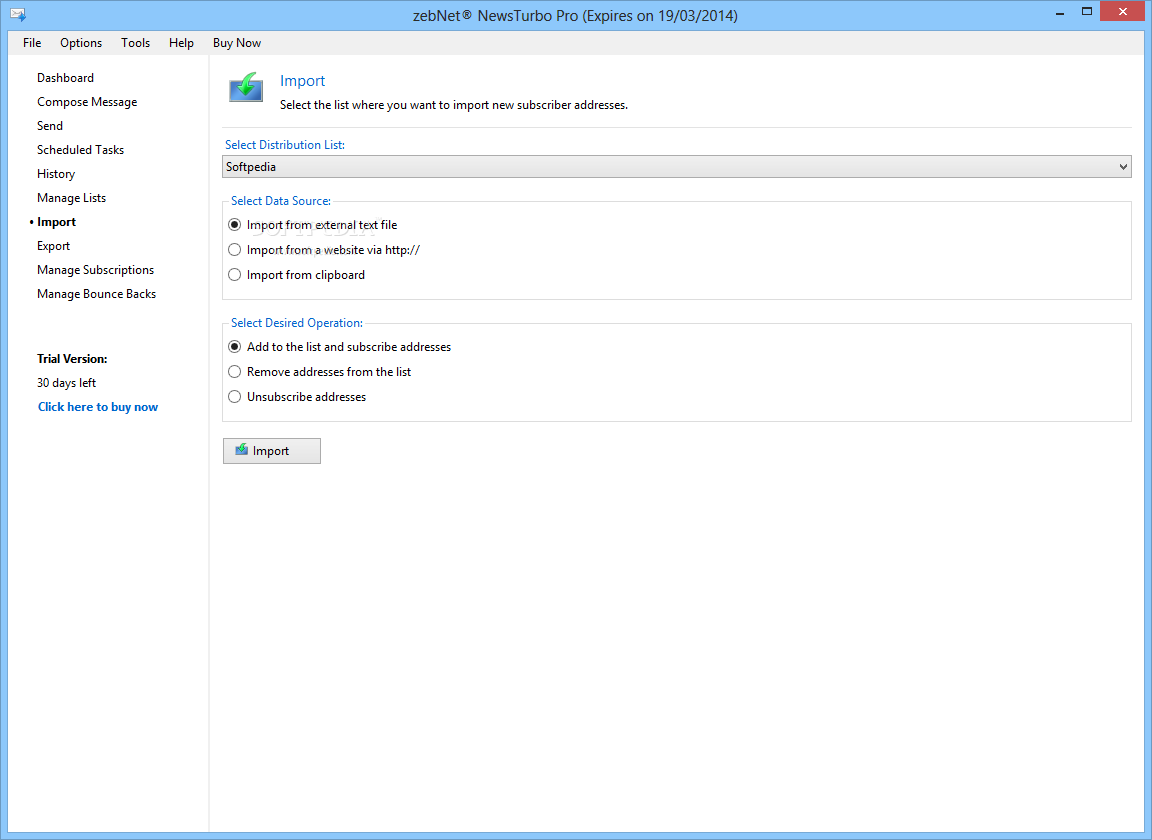
Task: Choose Add to the list and subscribe addresses
Action: click(x=340, y=347)
